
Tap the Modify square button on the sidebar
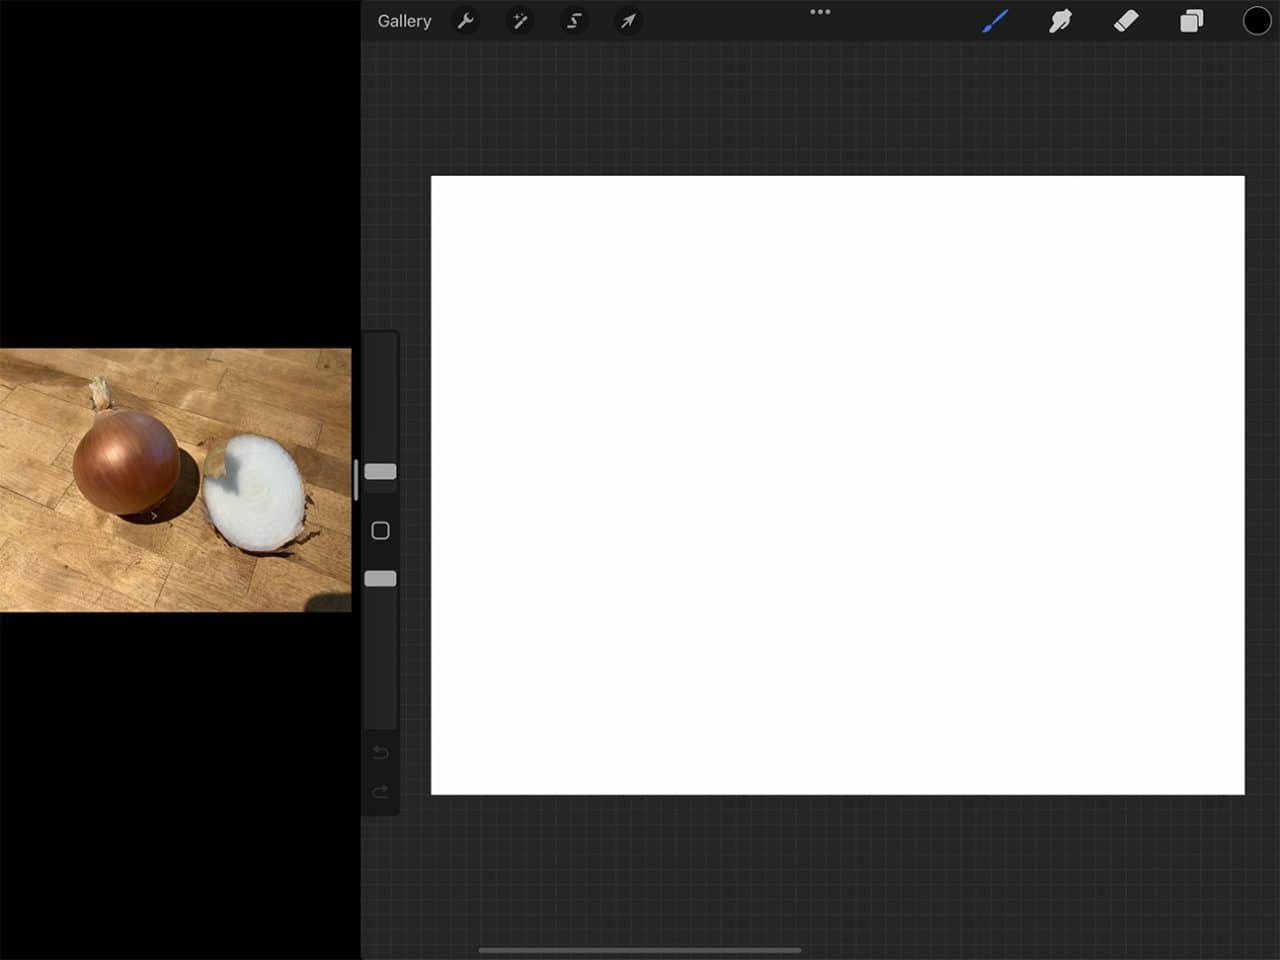click(380, 530)
